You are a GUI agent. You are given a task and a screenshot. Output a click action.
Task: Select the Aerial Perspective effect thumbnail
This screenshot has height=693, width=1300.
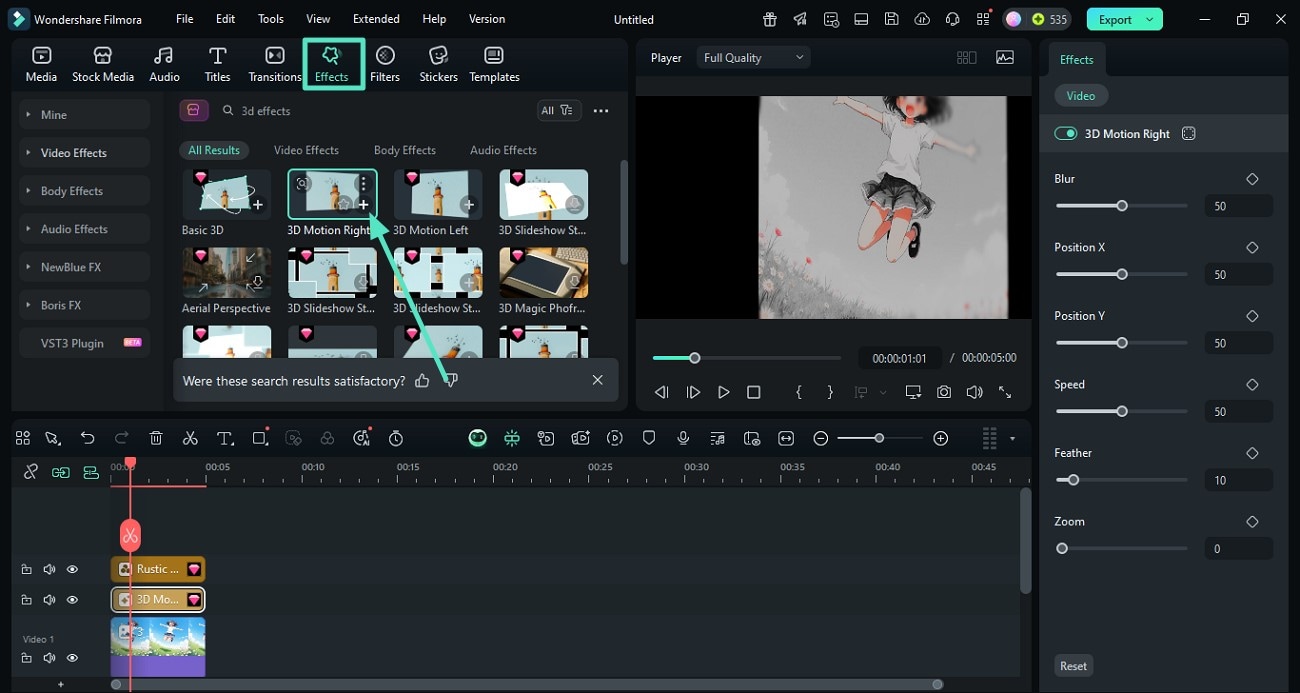click(226, 272)
